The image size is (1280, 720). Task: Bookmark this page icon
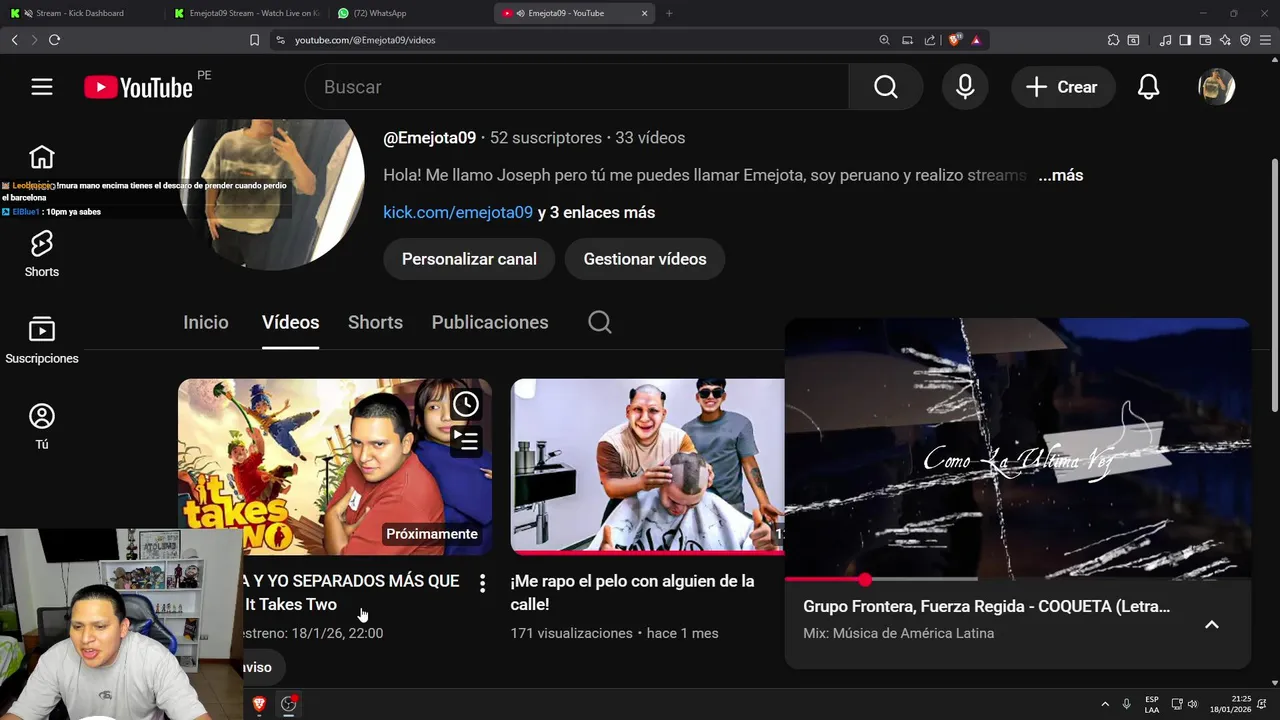(254, 40)
